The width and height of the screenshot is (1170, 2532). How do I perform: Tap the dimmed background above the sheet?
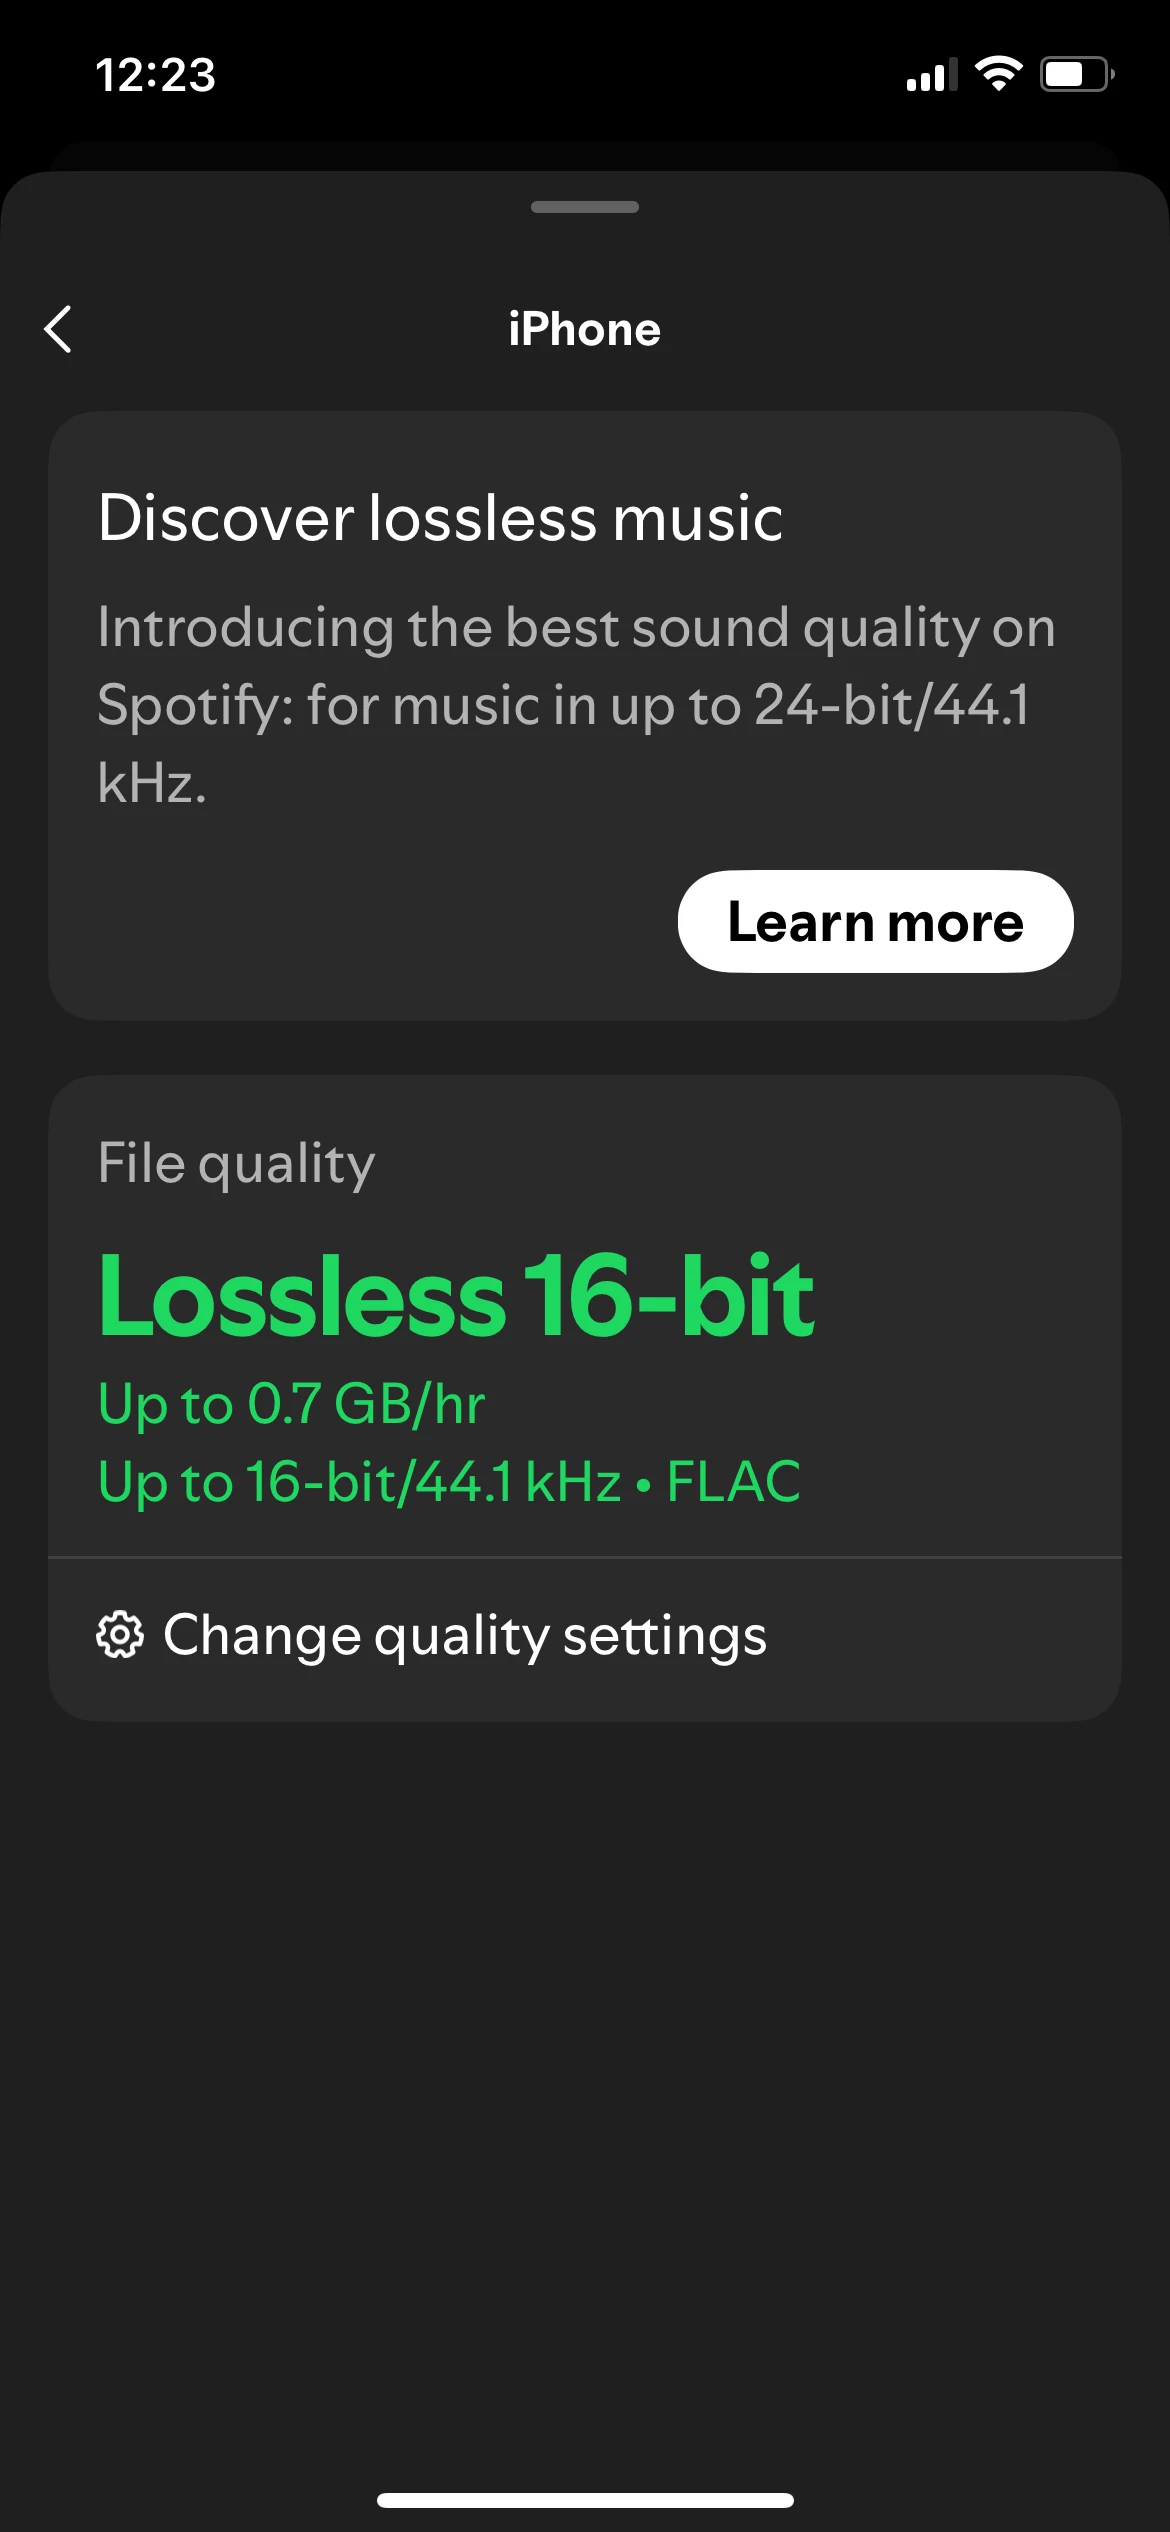[585, 150]
